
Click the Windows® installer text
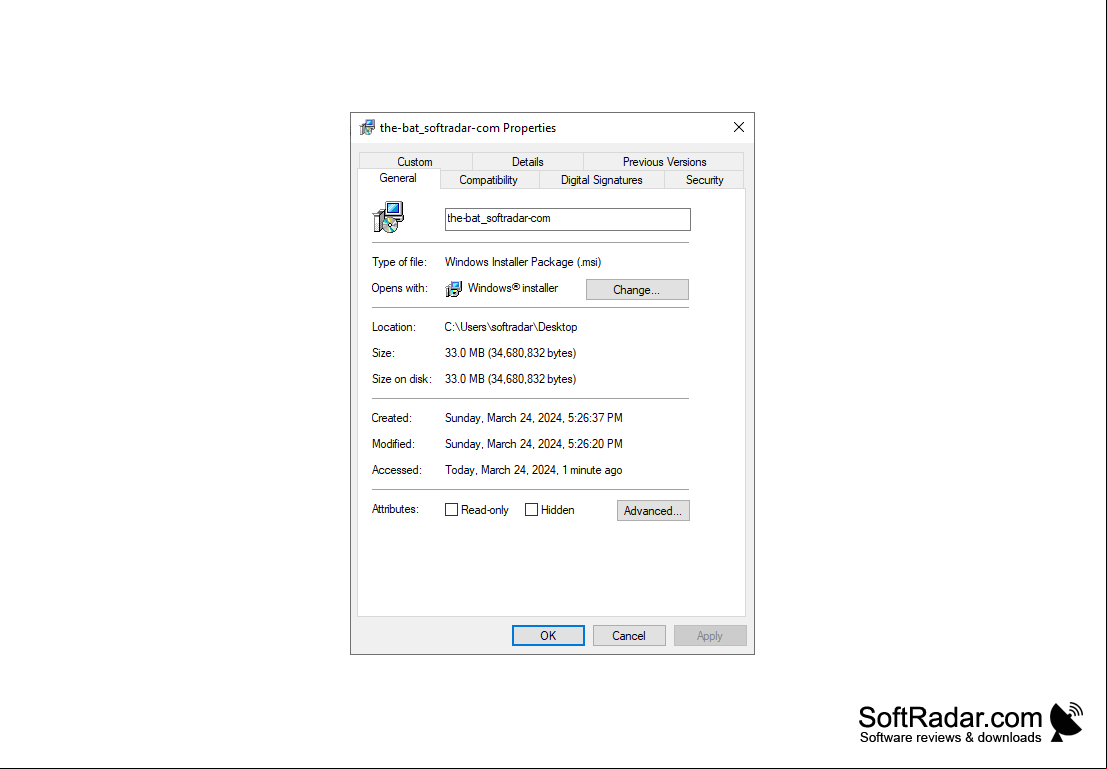click(x=513, y=288)
